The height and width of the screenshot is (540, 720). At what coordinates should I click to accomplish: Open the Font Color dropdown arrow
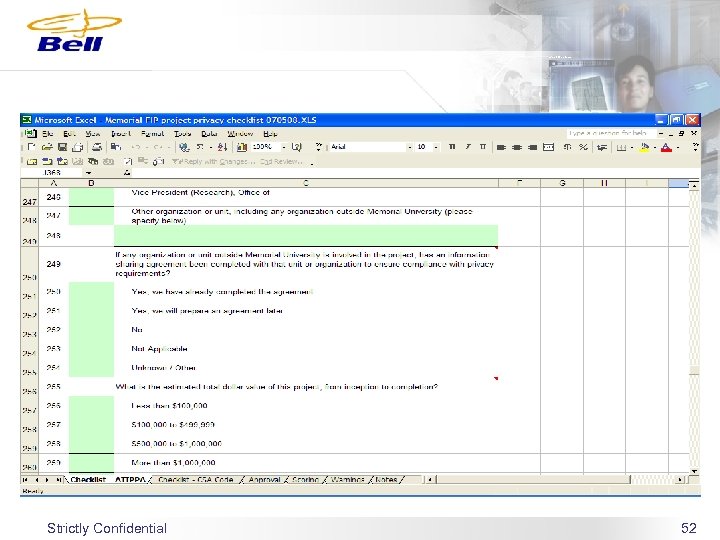click(678, 147)
